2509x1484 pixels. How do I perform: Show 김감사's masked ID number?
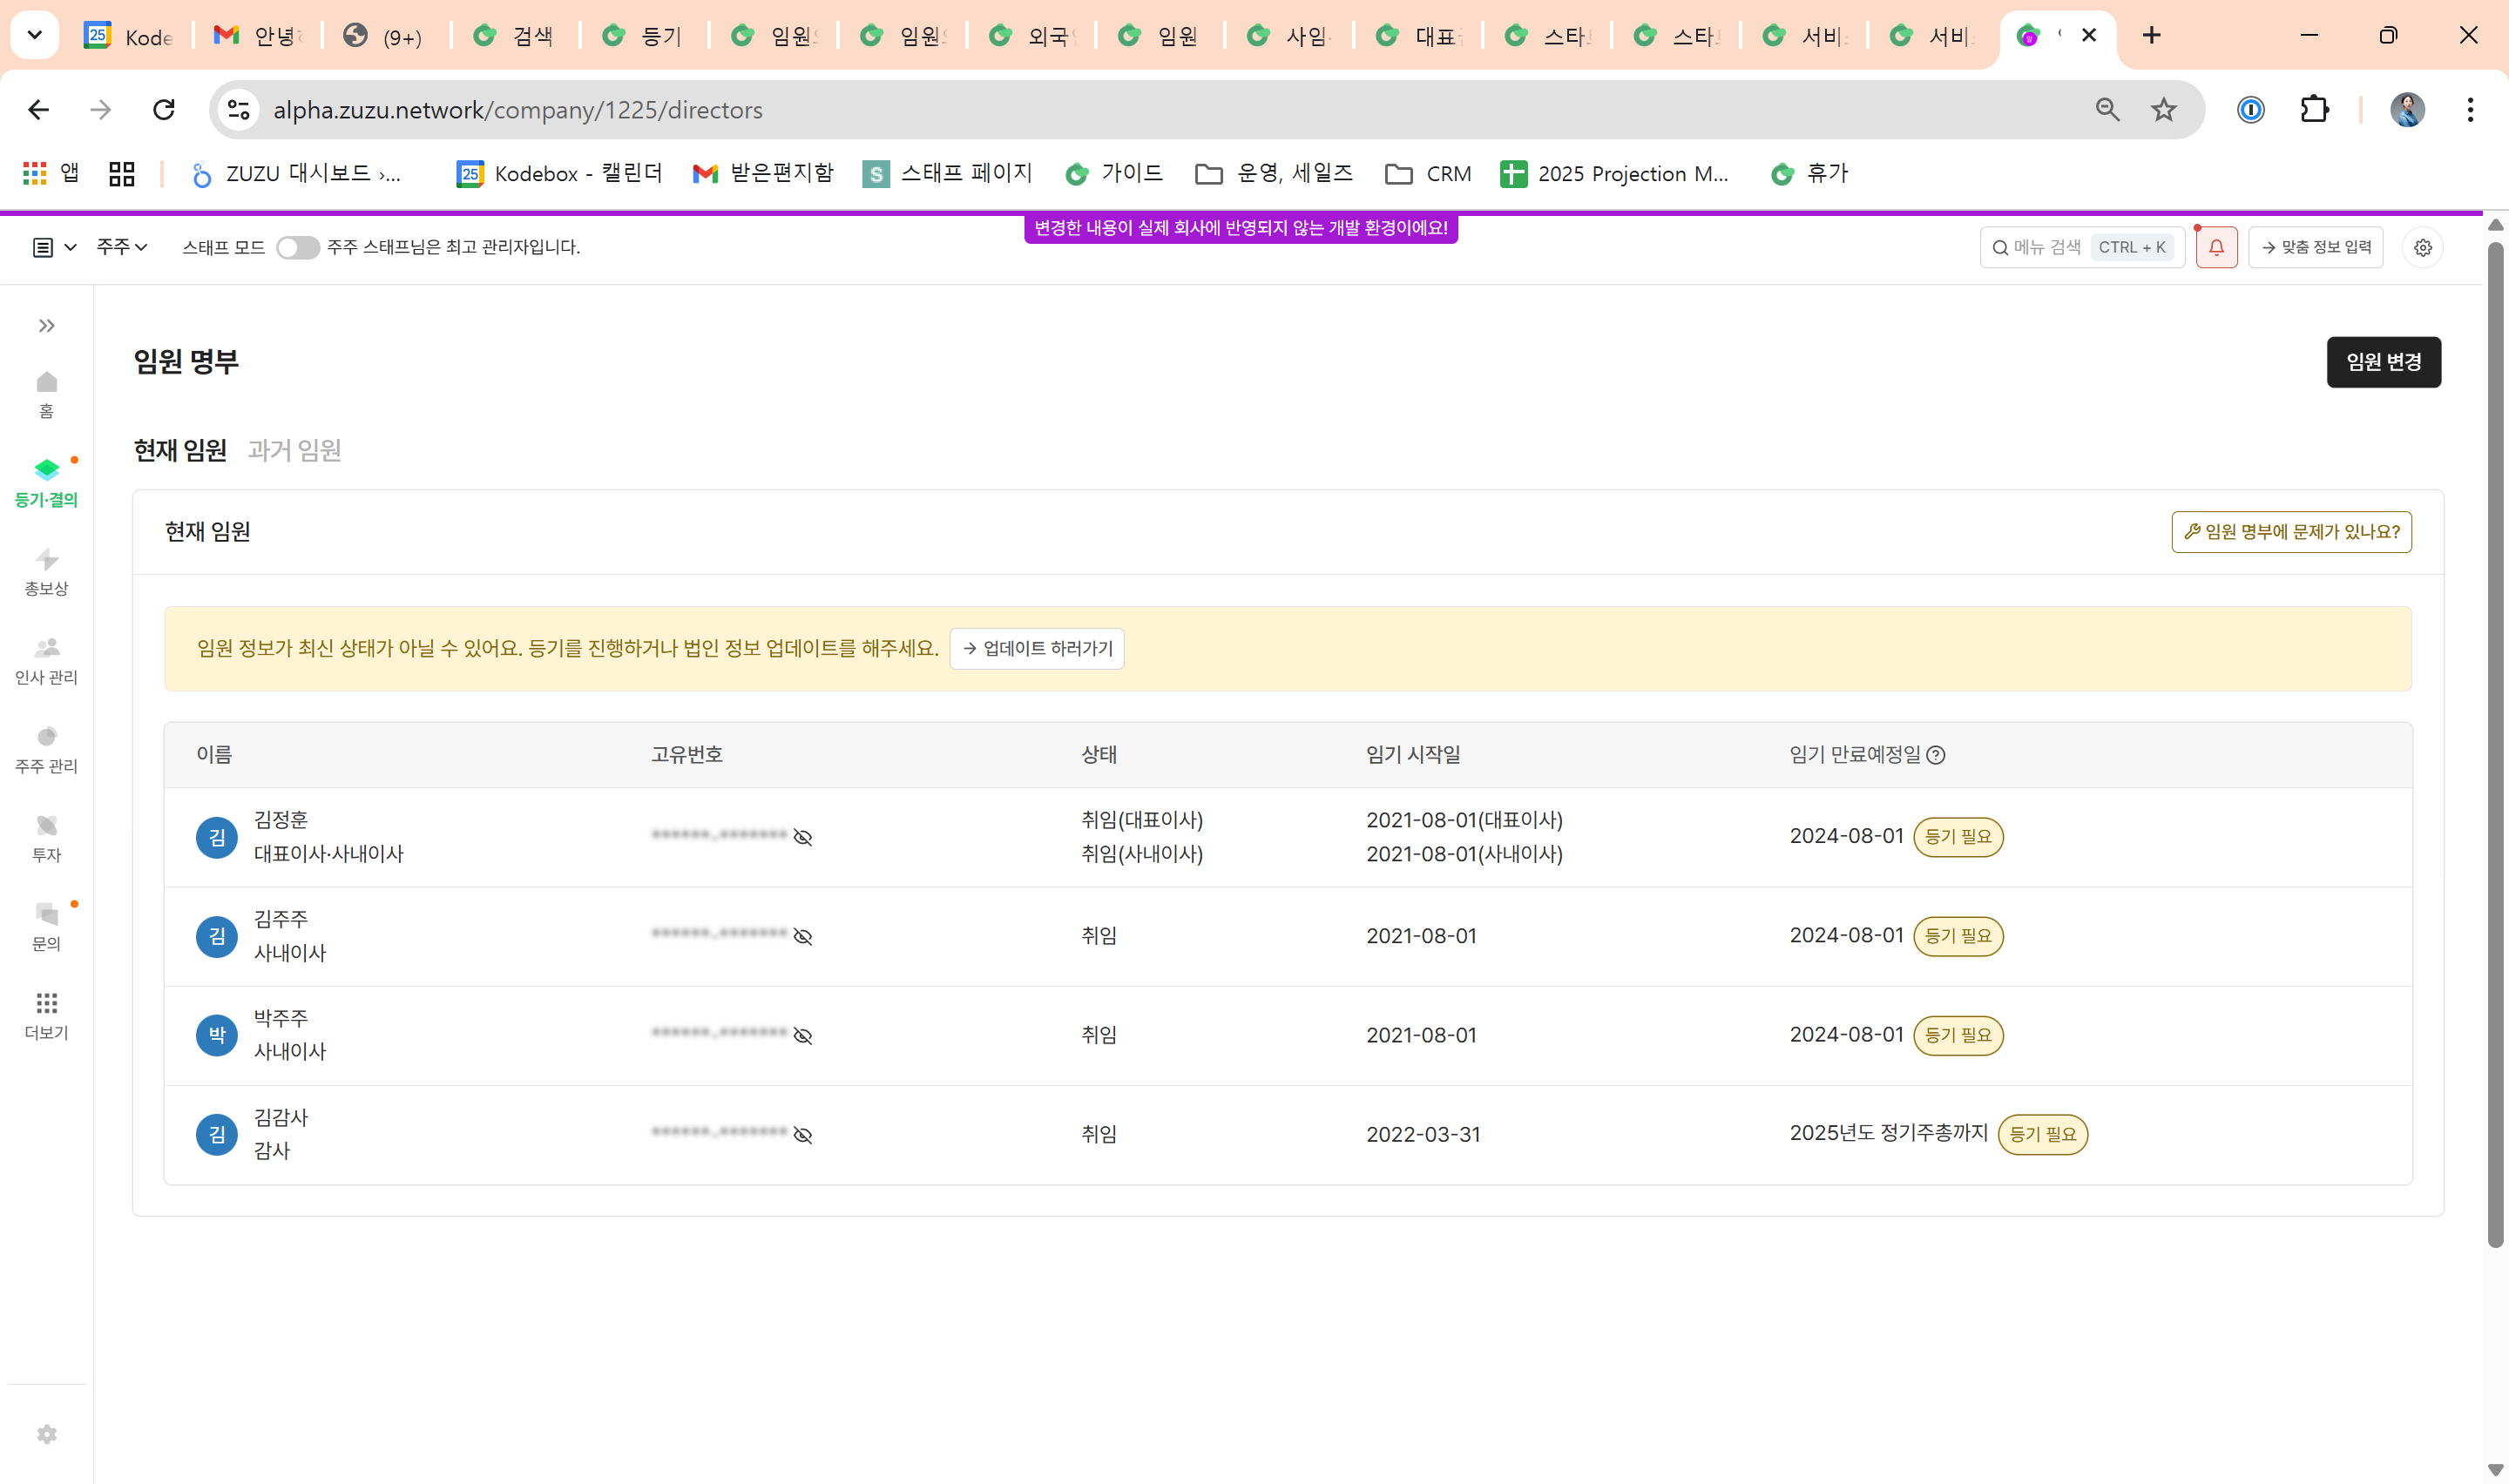click(x=803, y=1134)
